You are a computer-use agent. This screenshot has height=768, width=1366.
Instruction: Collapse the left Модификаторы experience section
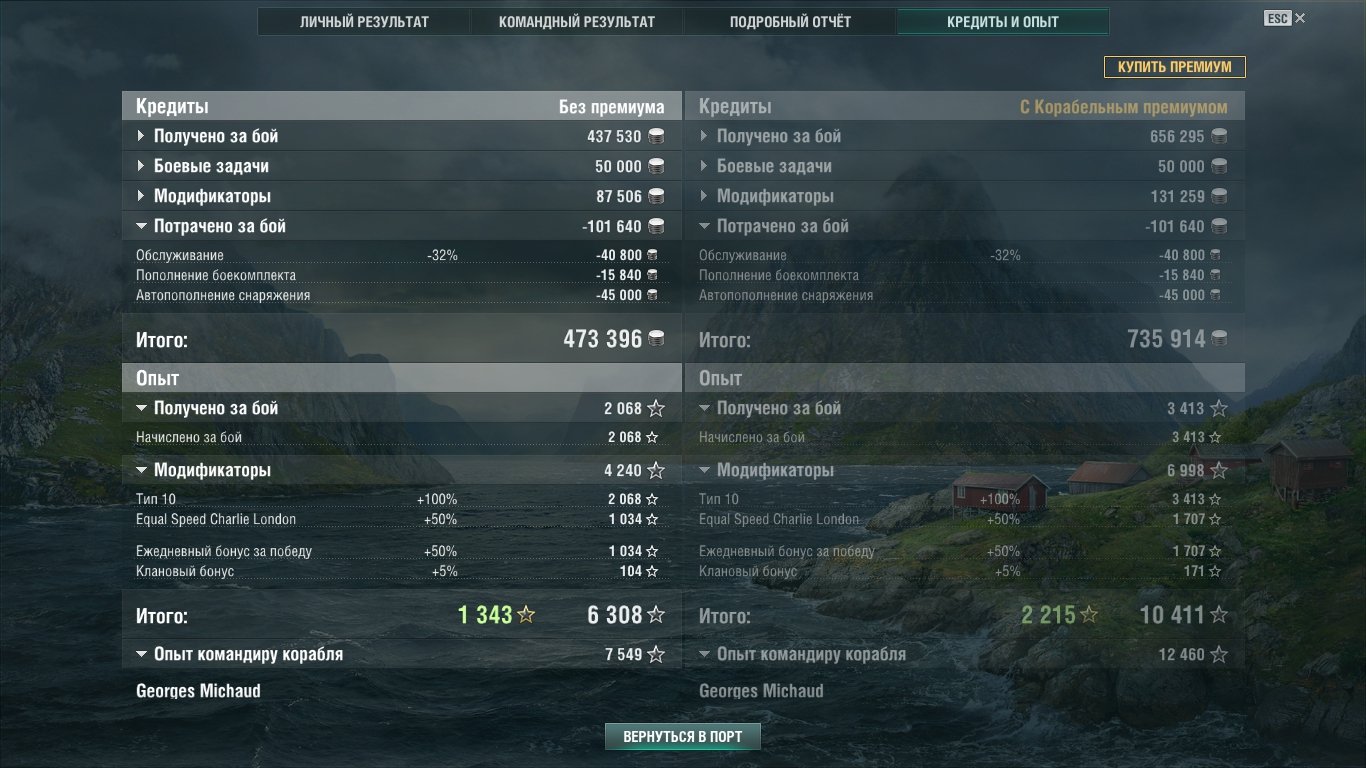[401, 470]
